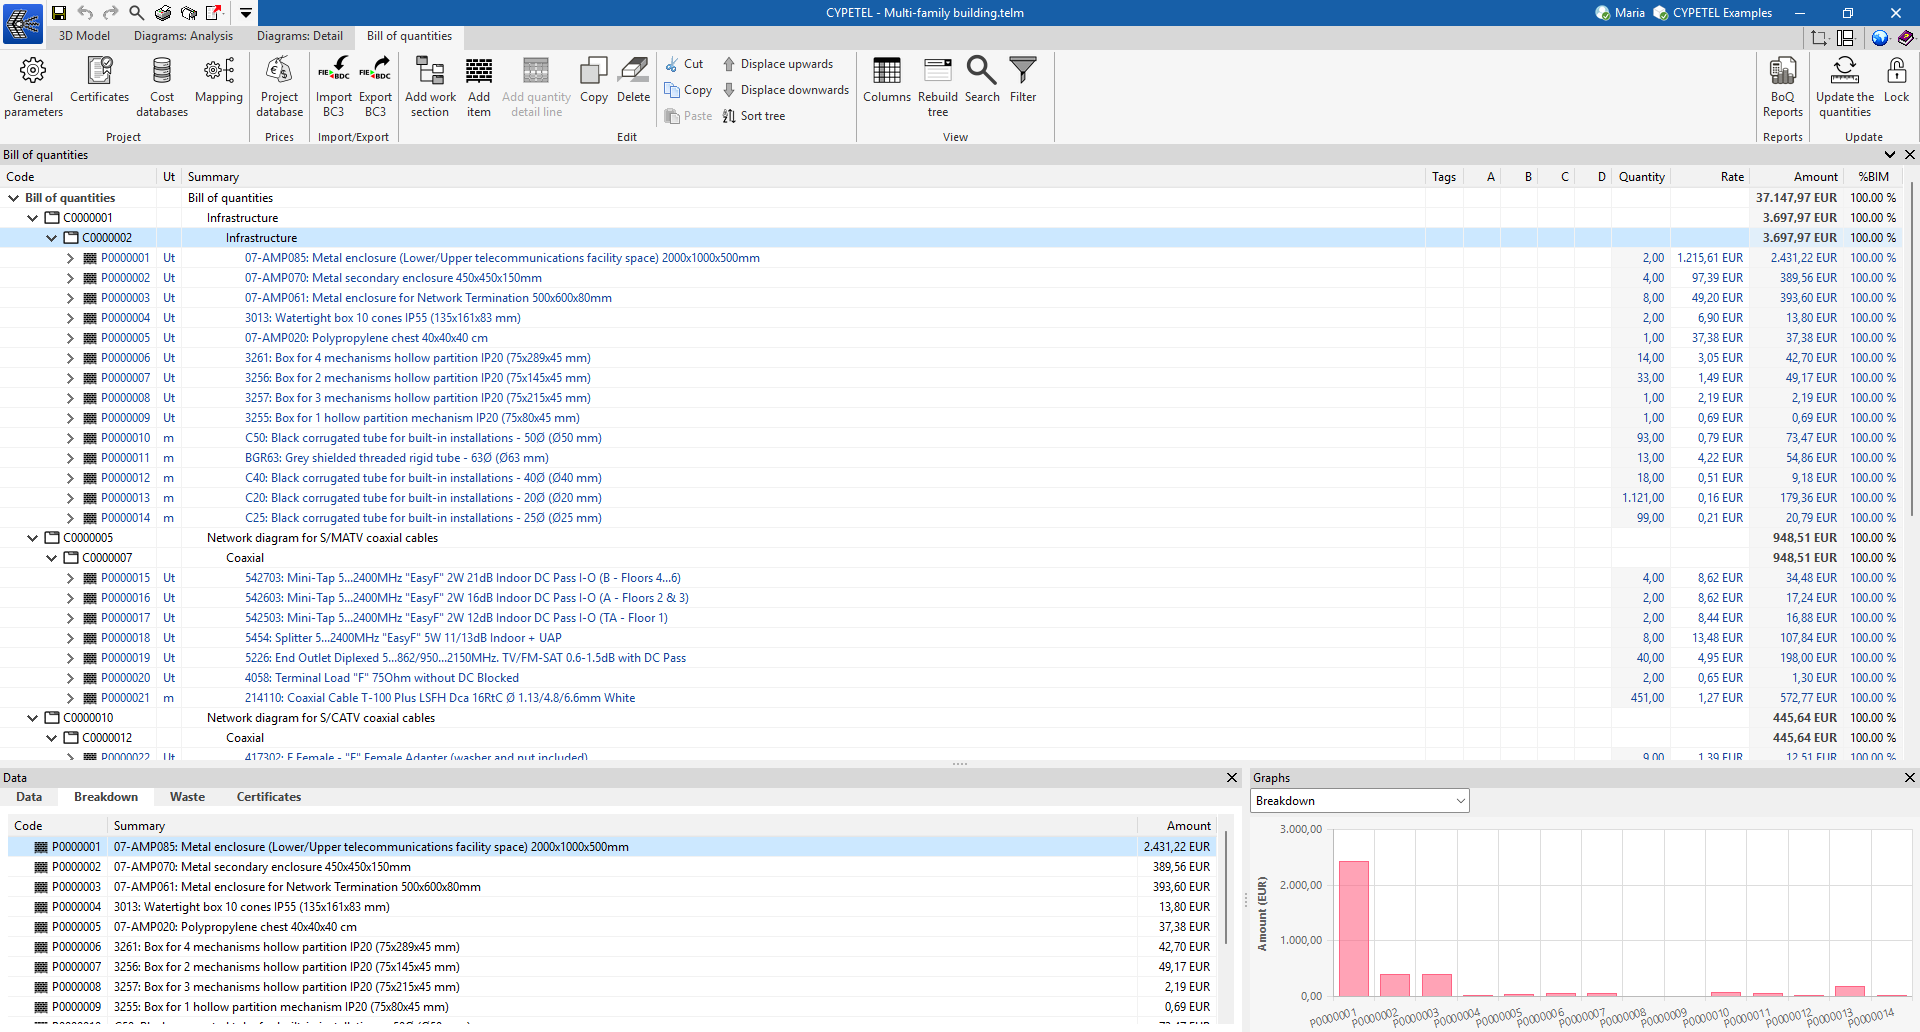Select the Certificates tab in the Data panel

pos(269,797)
